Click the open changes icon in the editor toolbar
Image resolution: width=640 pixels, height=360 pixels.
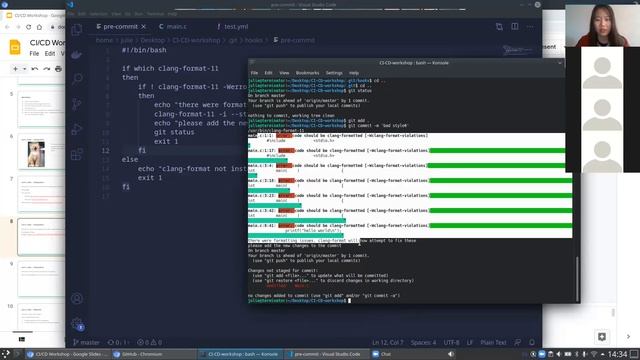point(499,27)
